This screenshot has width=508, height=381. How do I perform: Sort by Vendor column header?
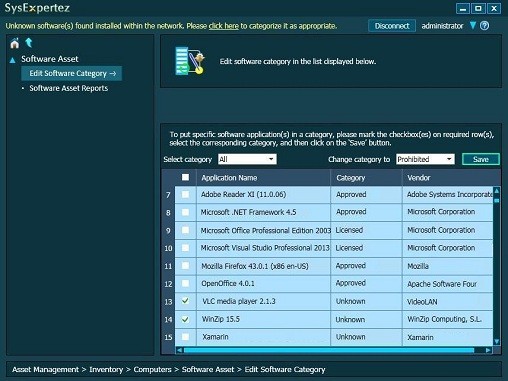(451, 178)
